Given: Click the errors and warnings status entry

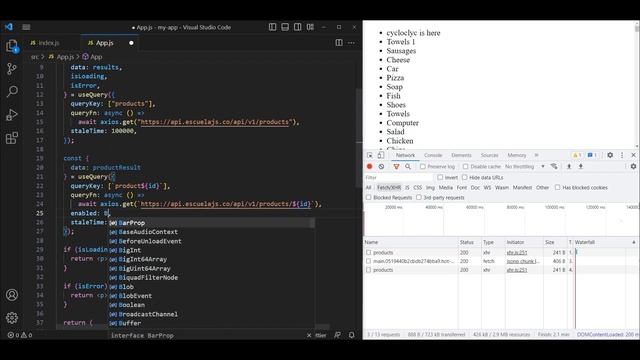Looking at the screenshot, I should pyautogui.click(x=20, y=335).
